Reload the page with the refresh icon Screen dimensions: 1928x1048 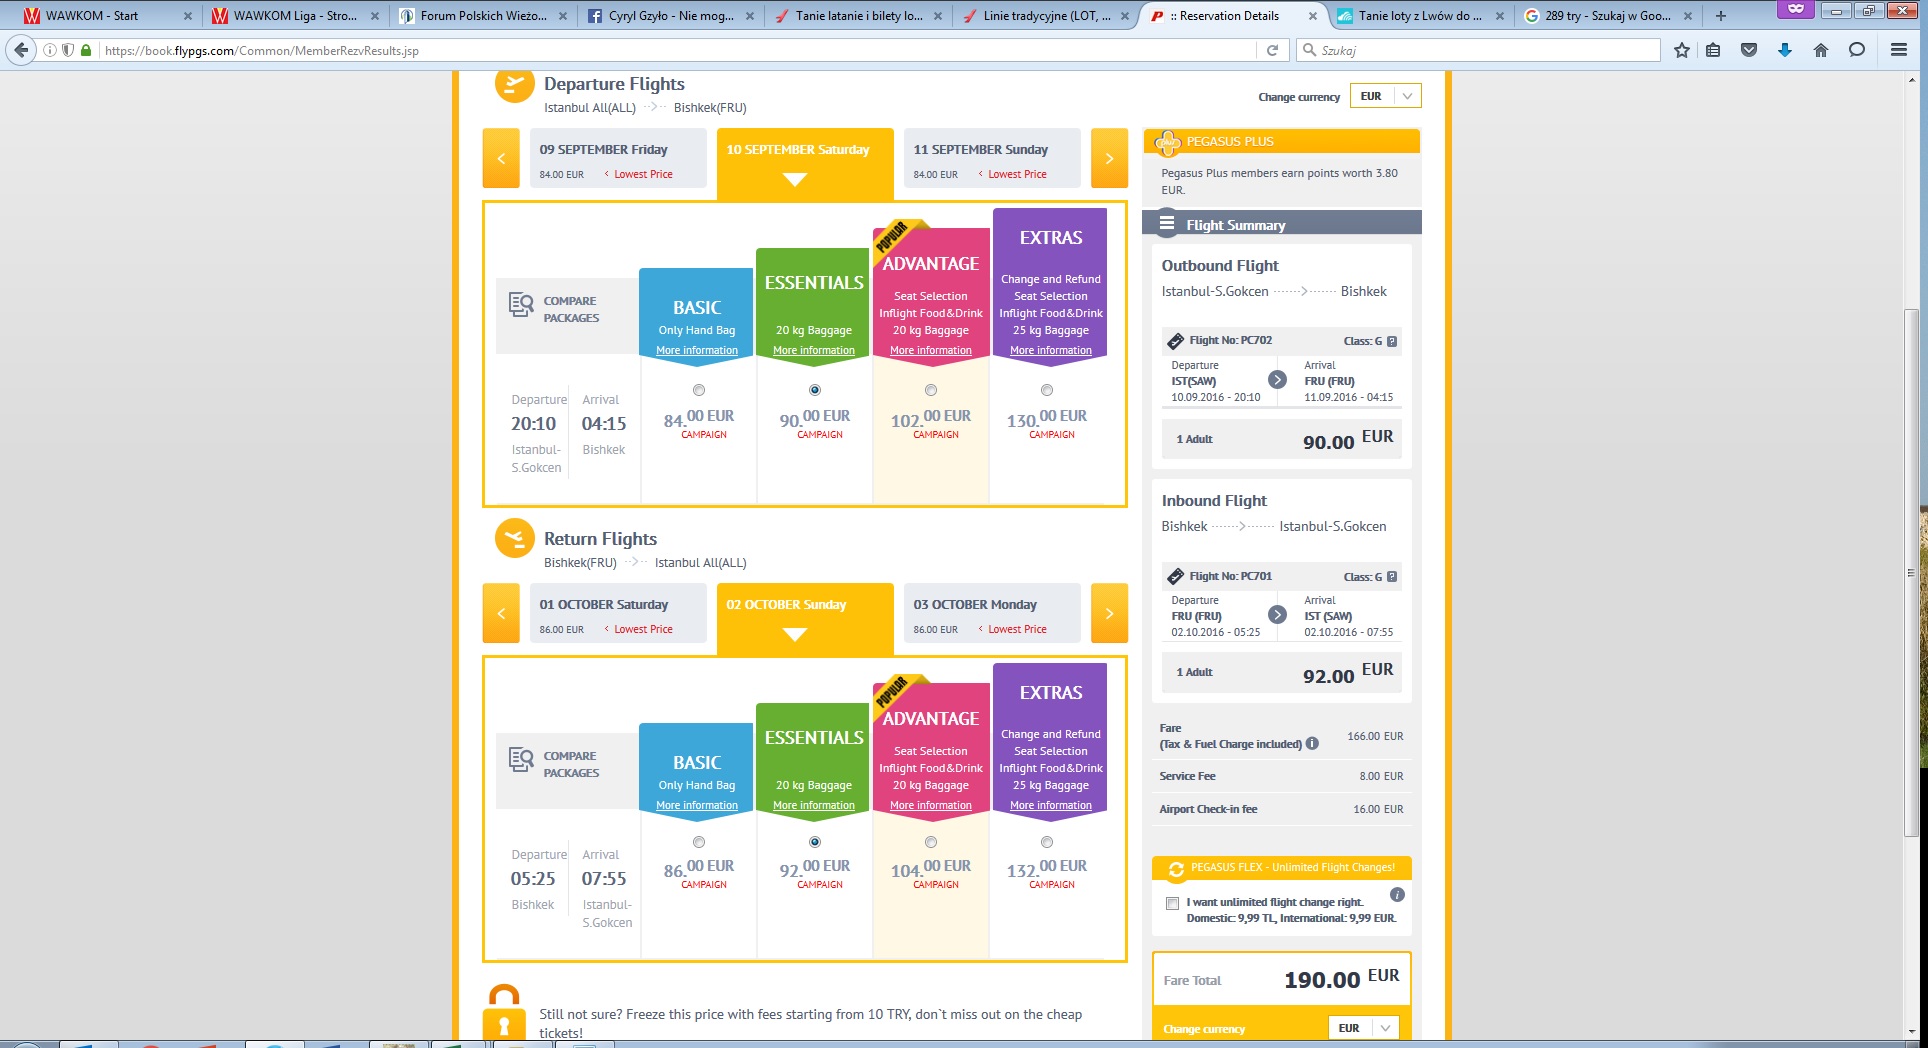[1272, 50]
